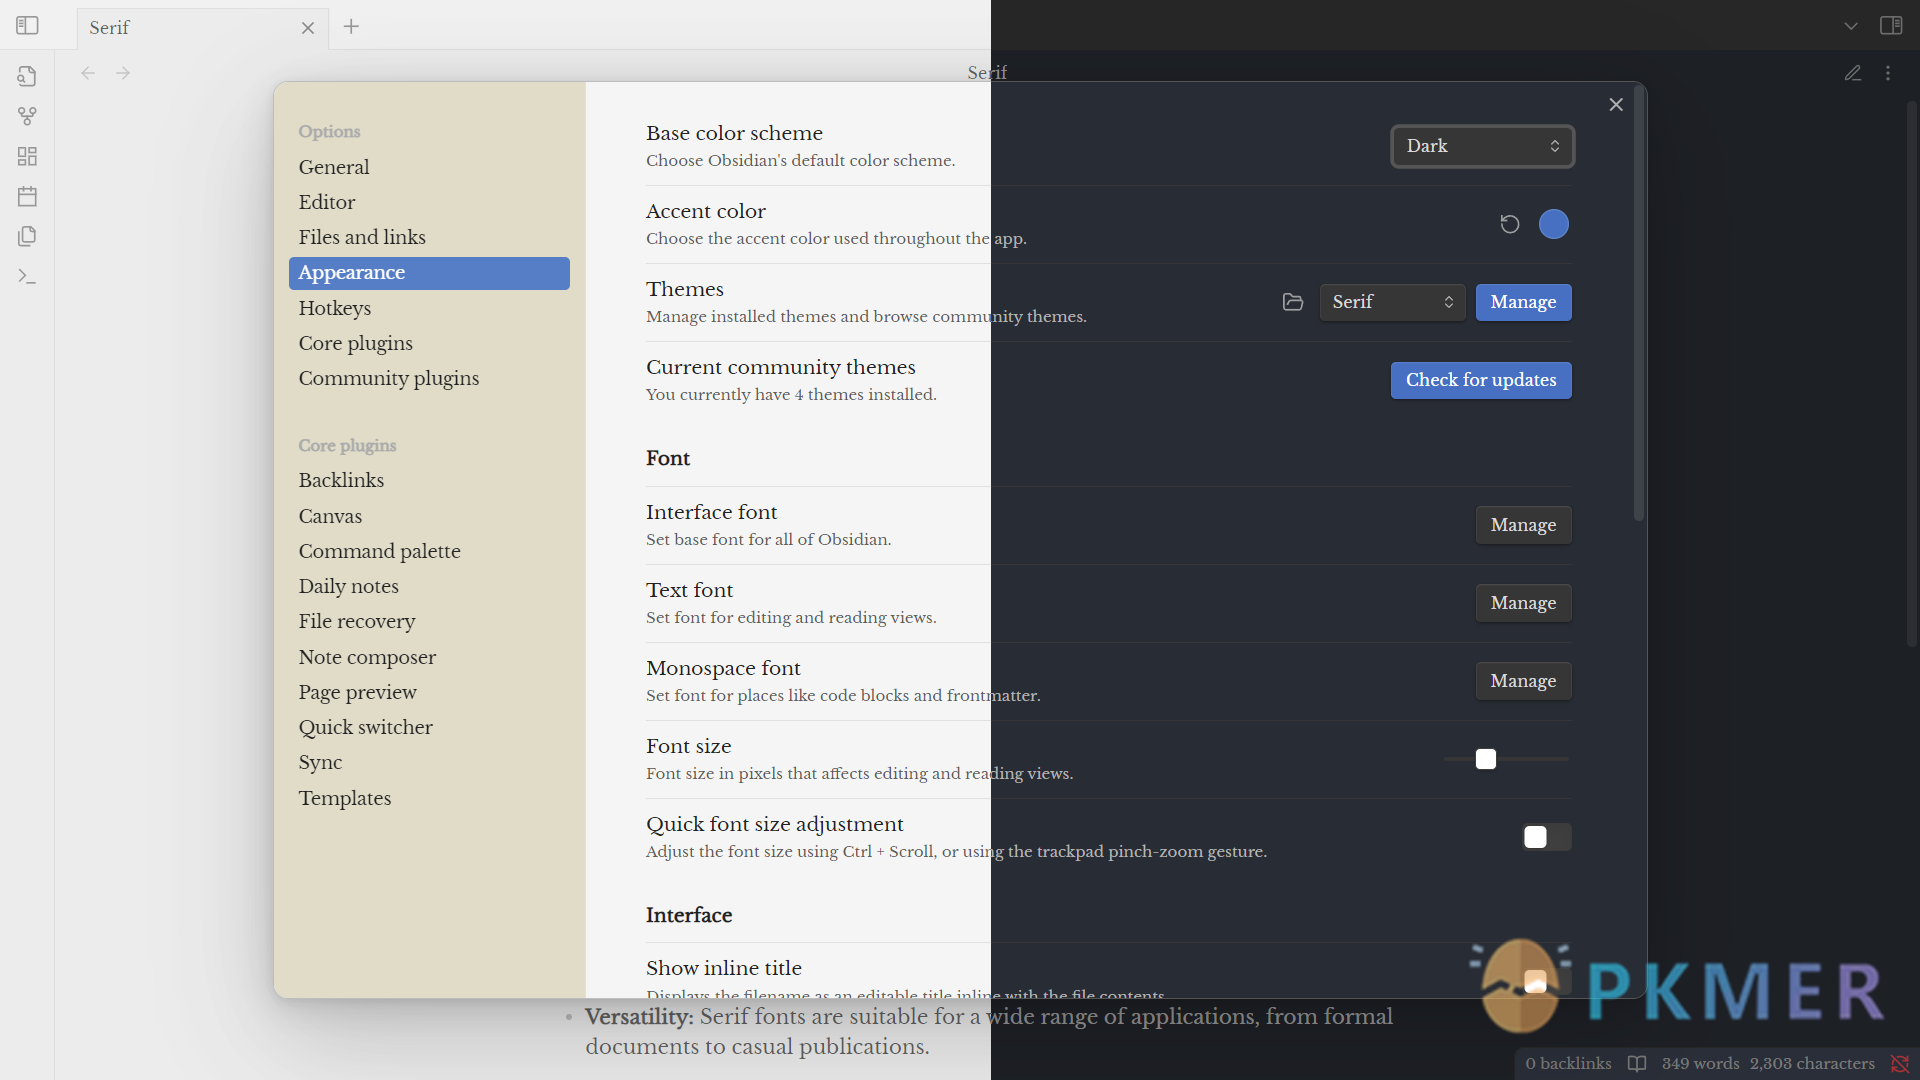Image resolution: width=1920 pixels, height=1080 pixels.
Task: Open Daily notes plugin settings
Action: (429, 586)
